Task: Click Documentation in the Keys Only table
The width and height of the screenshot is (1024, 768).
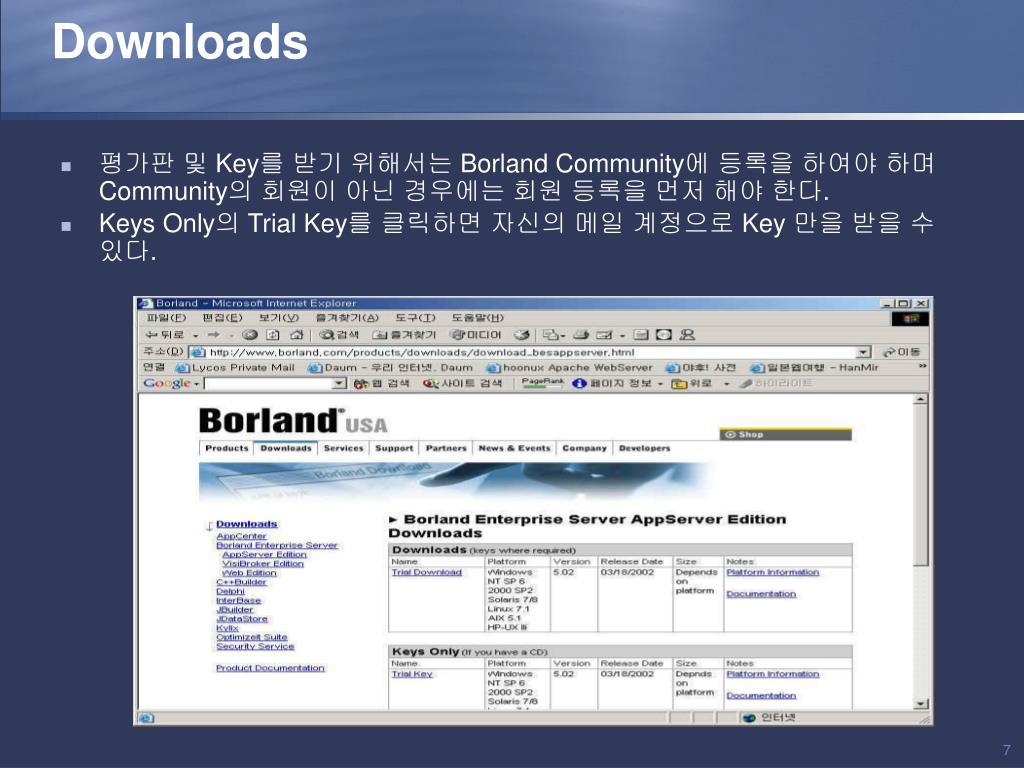Action: 761,696
